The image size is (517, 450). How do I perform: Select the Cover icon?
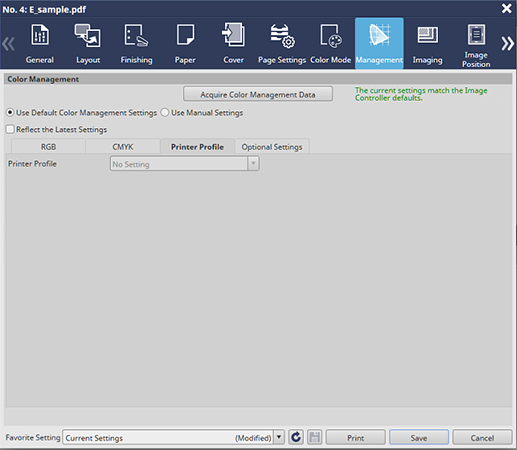click(233, 35)
